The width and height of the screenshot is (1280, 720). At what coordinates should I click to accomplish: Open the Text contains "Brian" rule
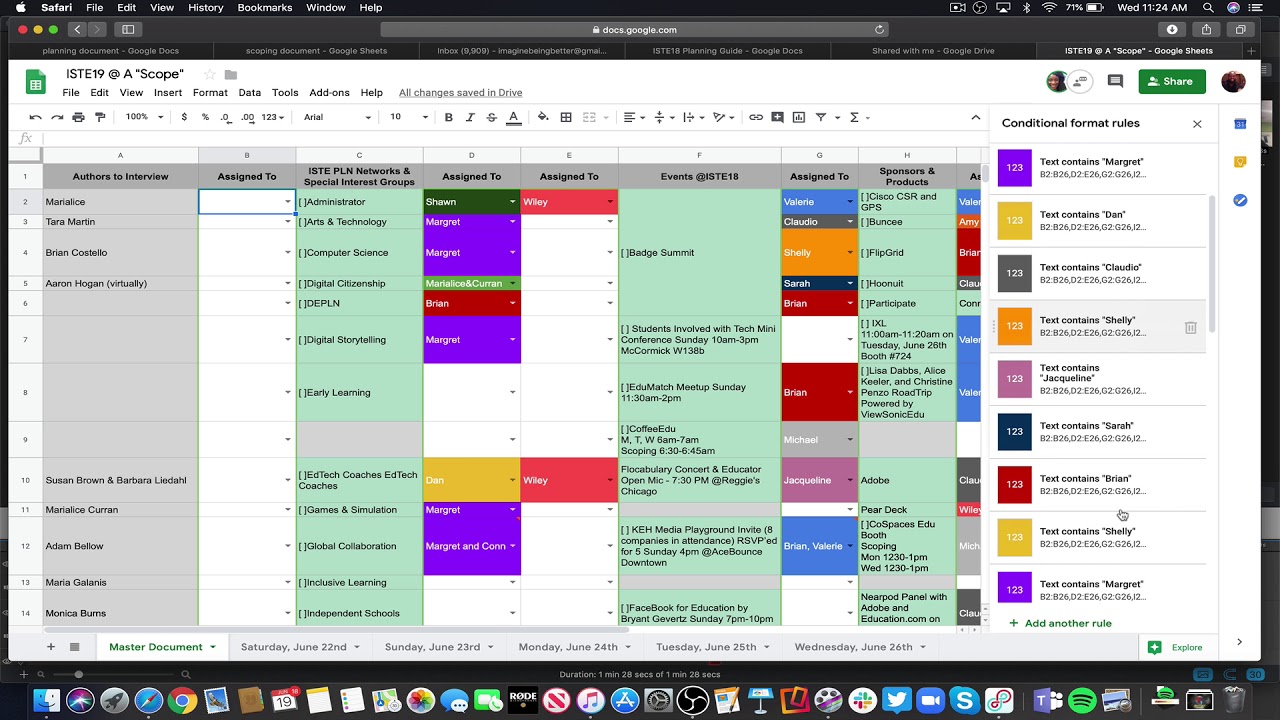pos(1100,484)
